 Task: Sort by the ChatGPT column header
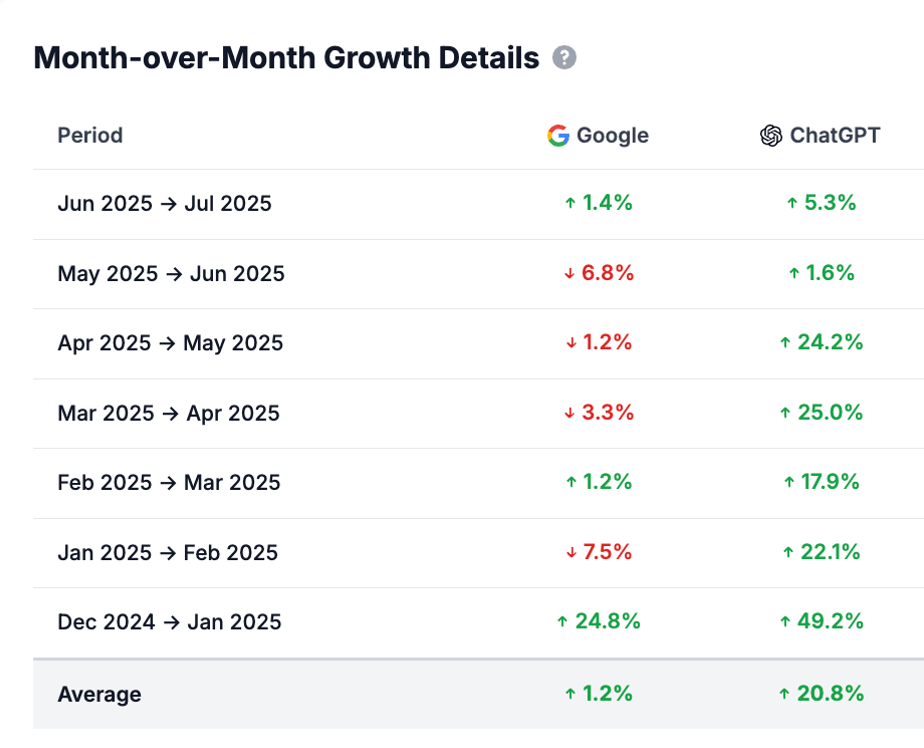(x=820, y=135)
